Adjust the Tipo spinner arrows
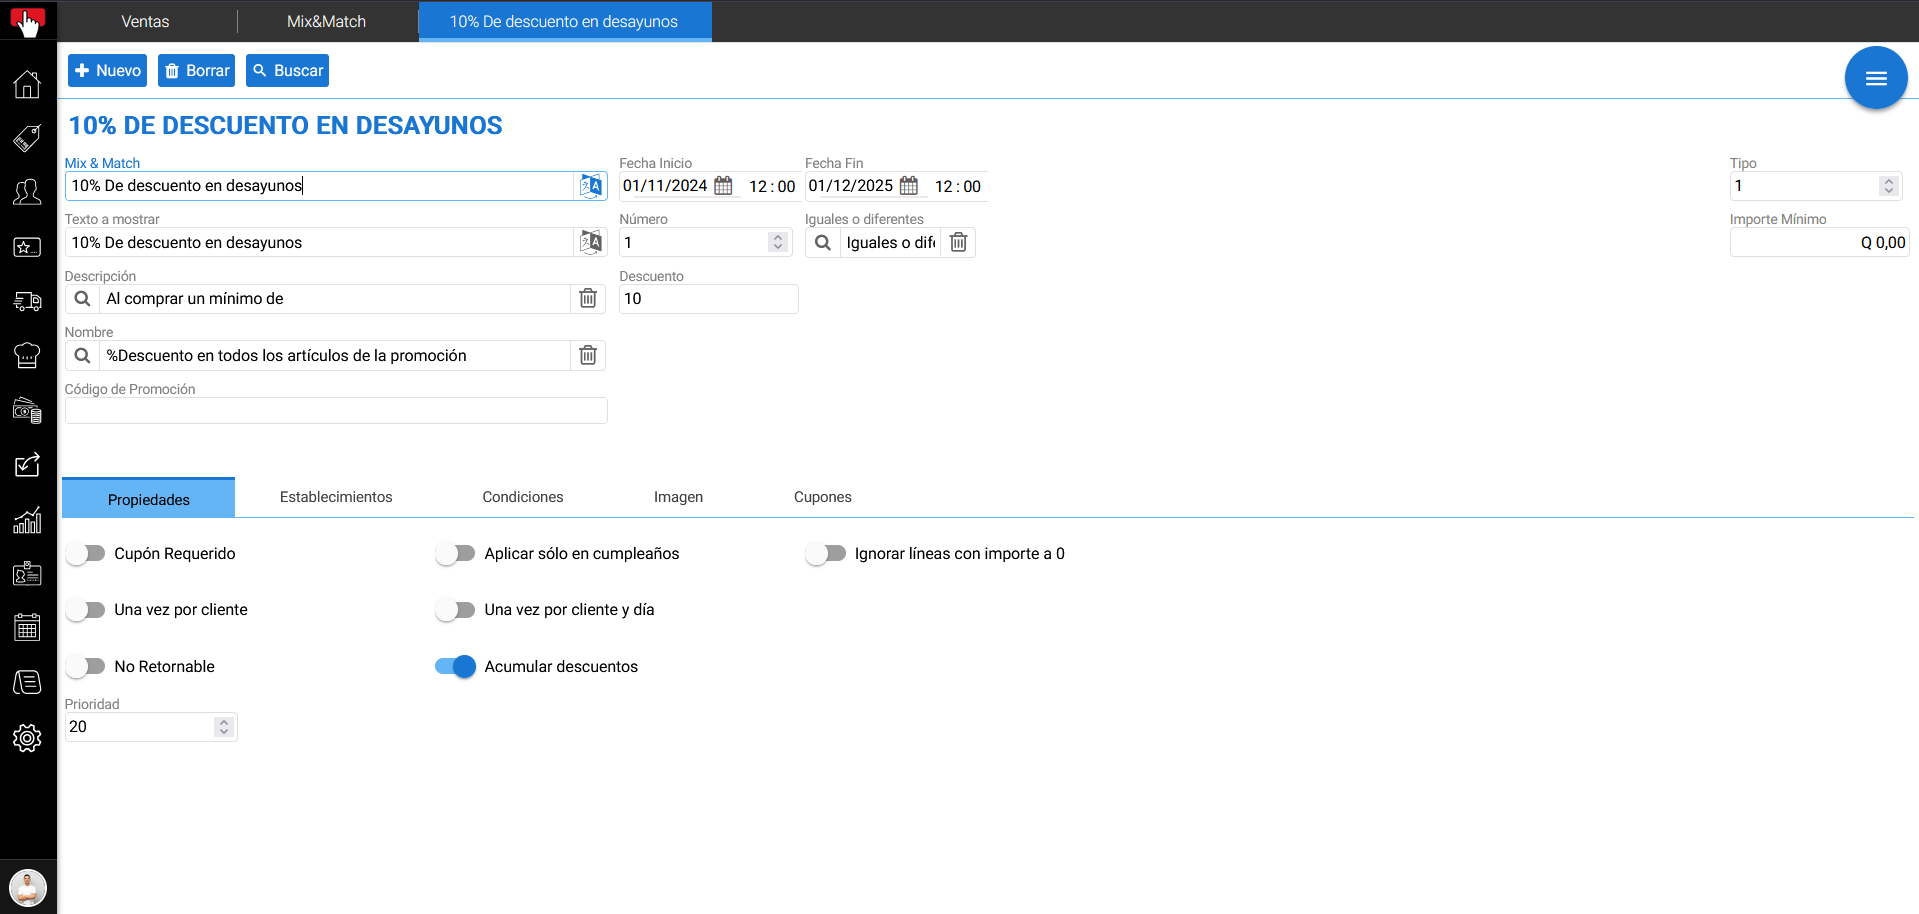 pyautogui.click(x=1888, y=186)
